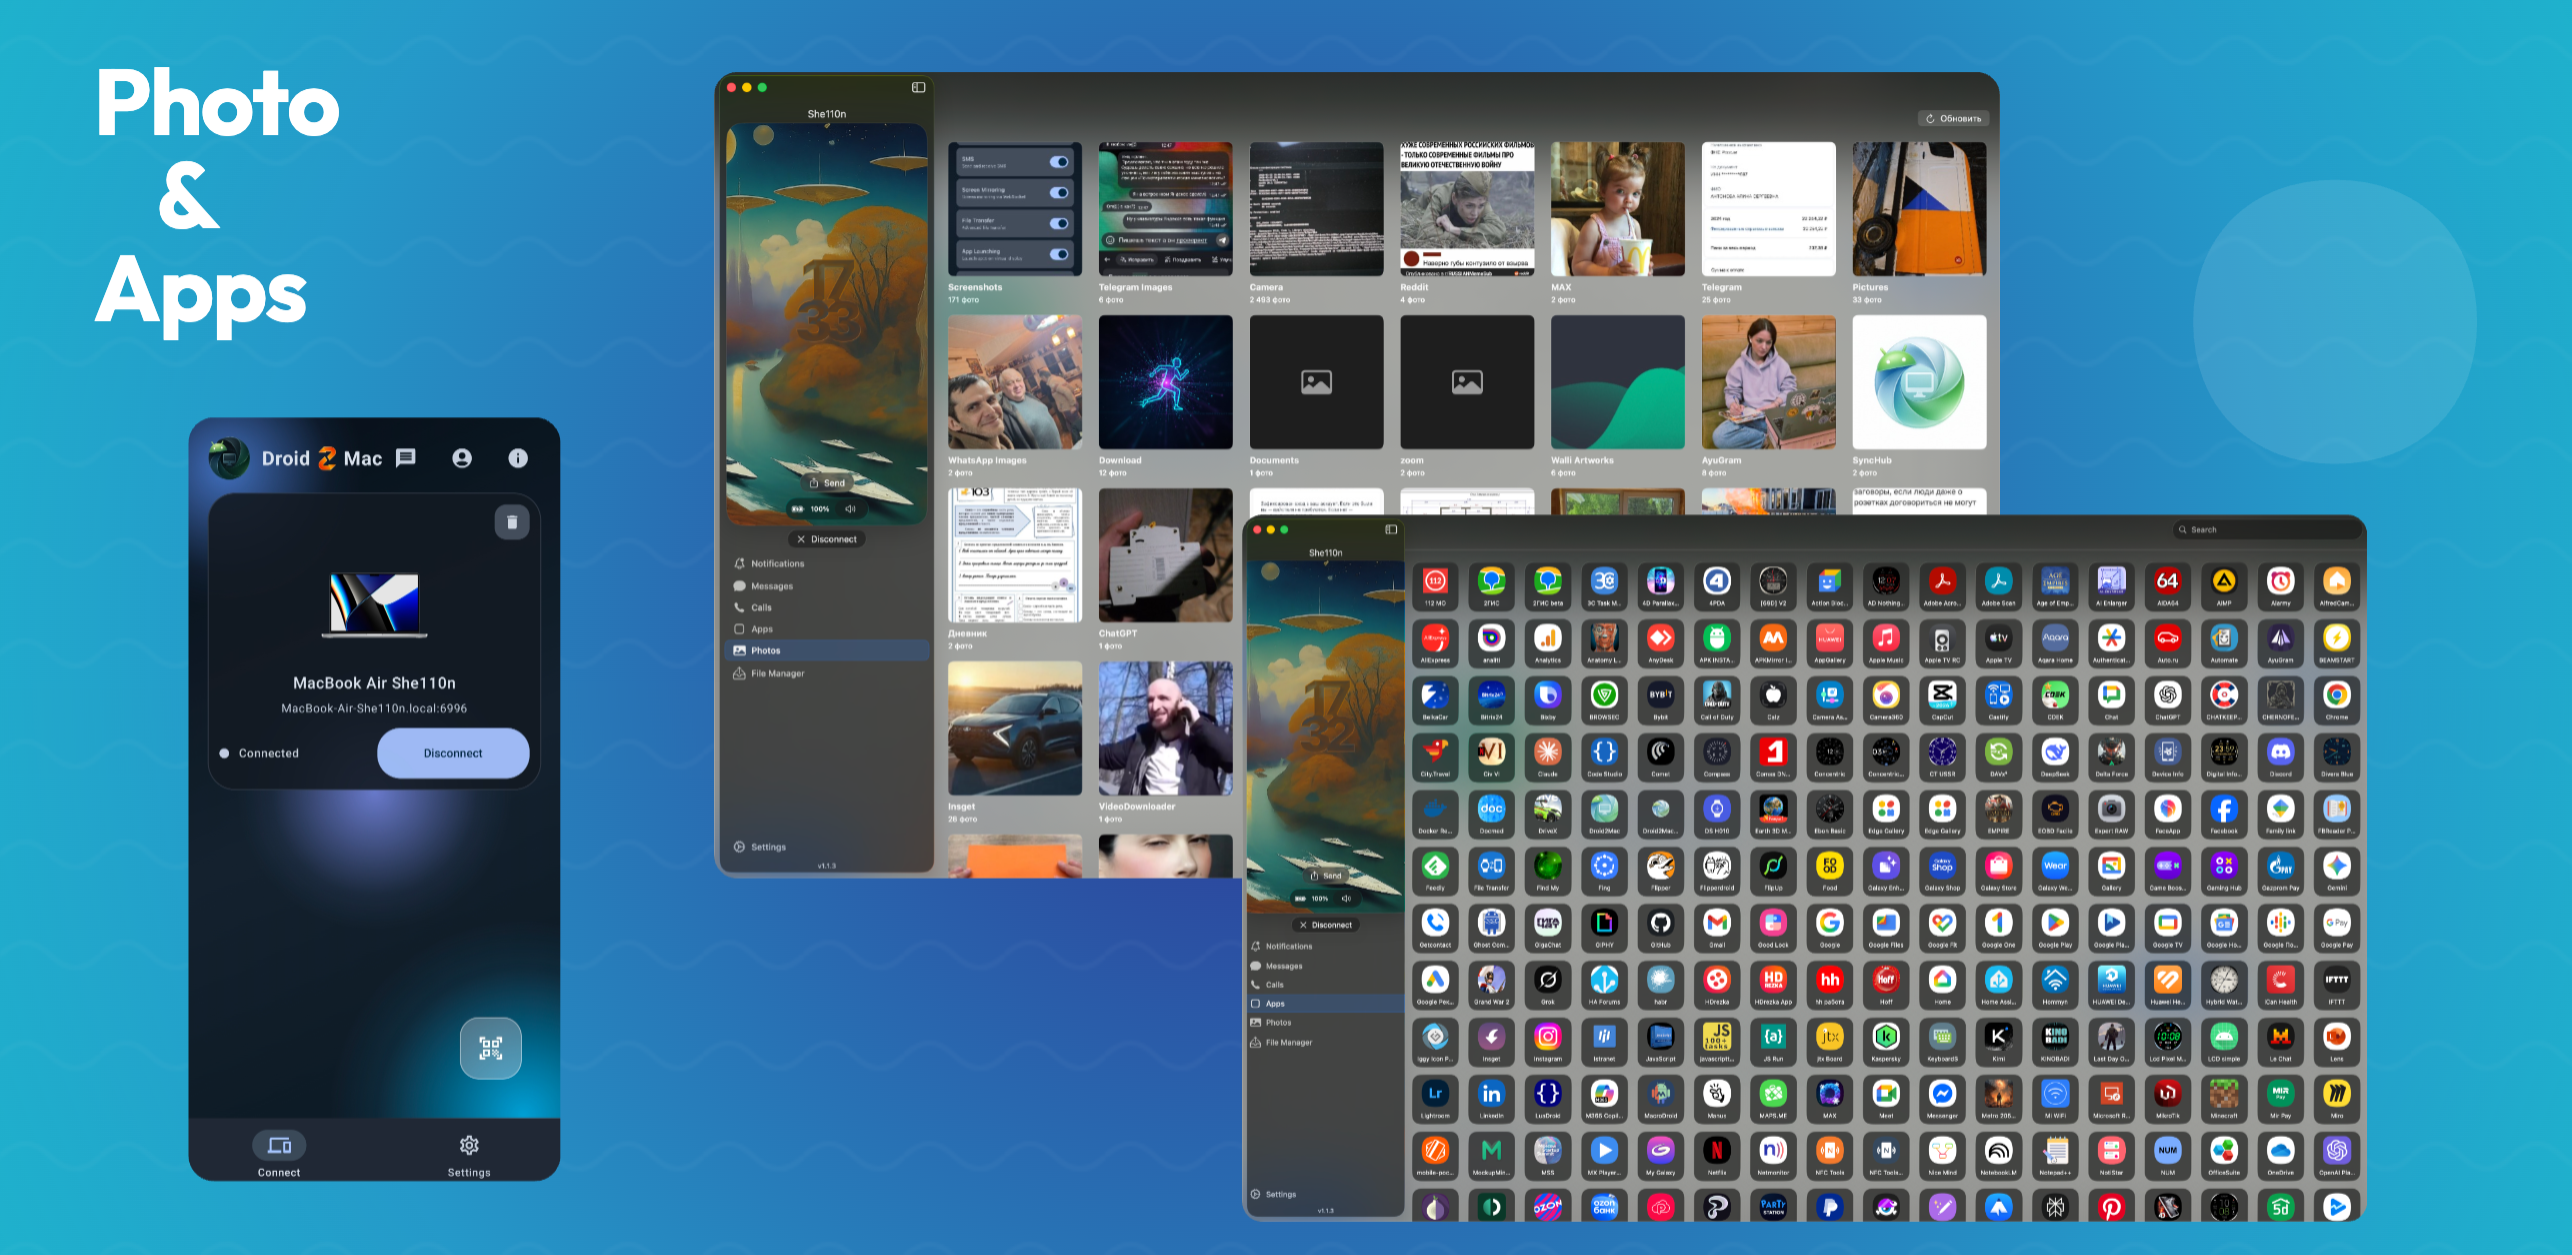Click Обновить refresh button in Photos window

pyautogui.click(x=1953, y=119)
